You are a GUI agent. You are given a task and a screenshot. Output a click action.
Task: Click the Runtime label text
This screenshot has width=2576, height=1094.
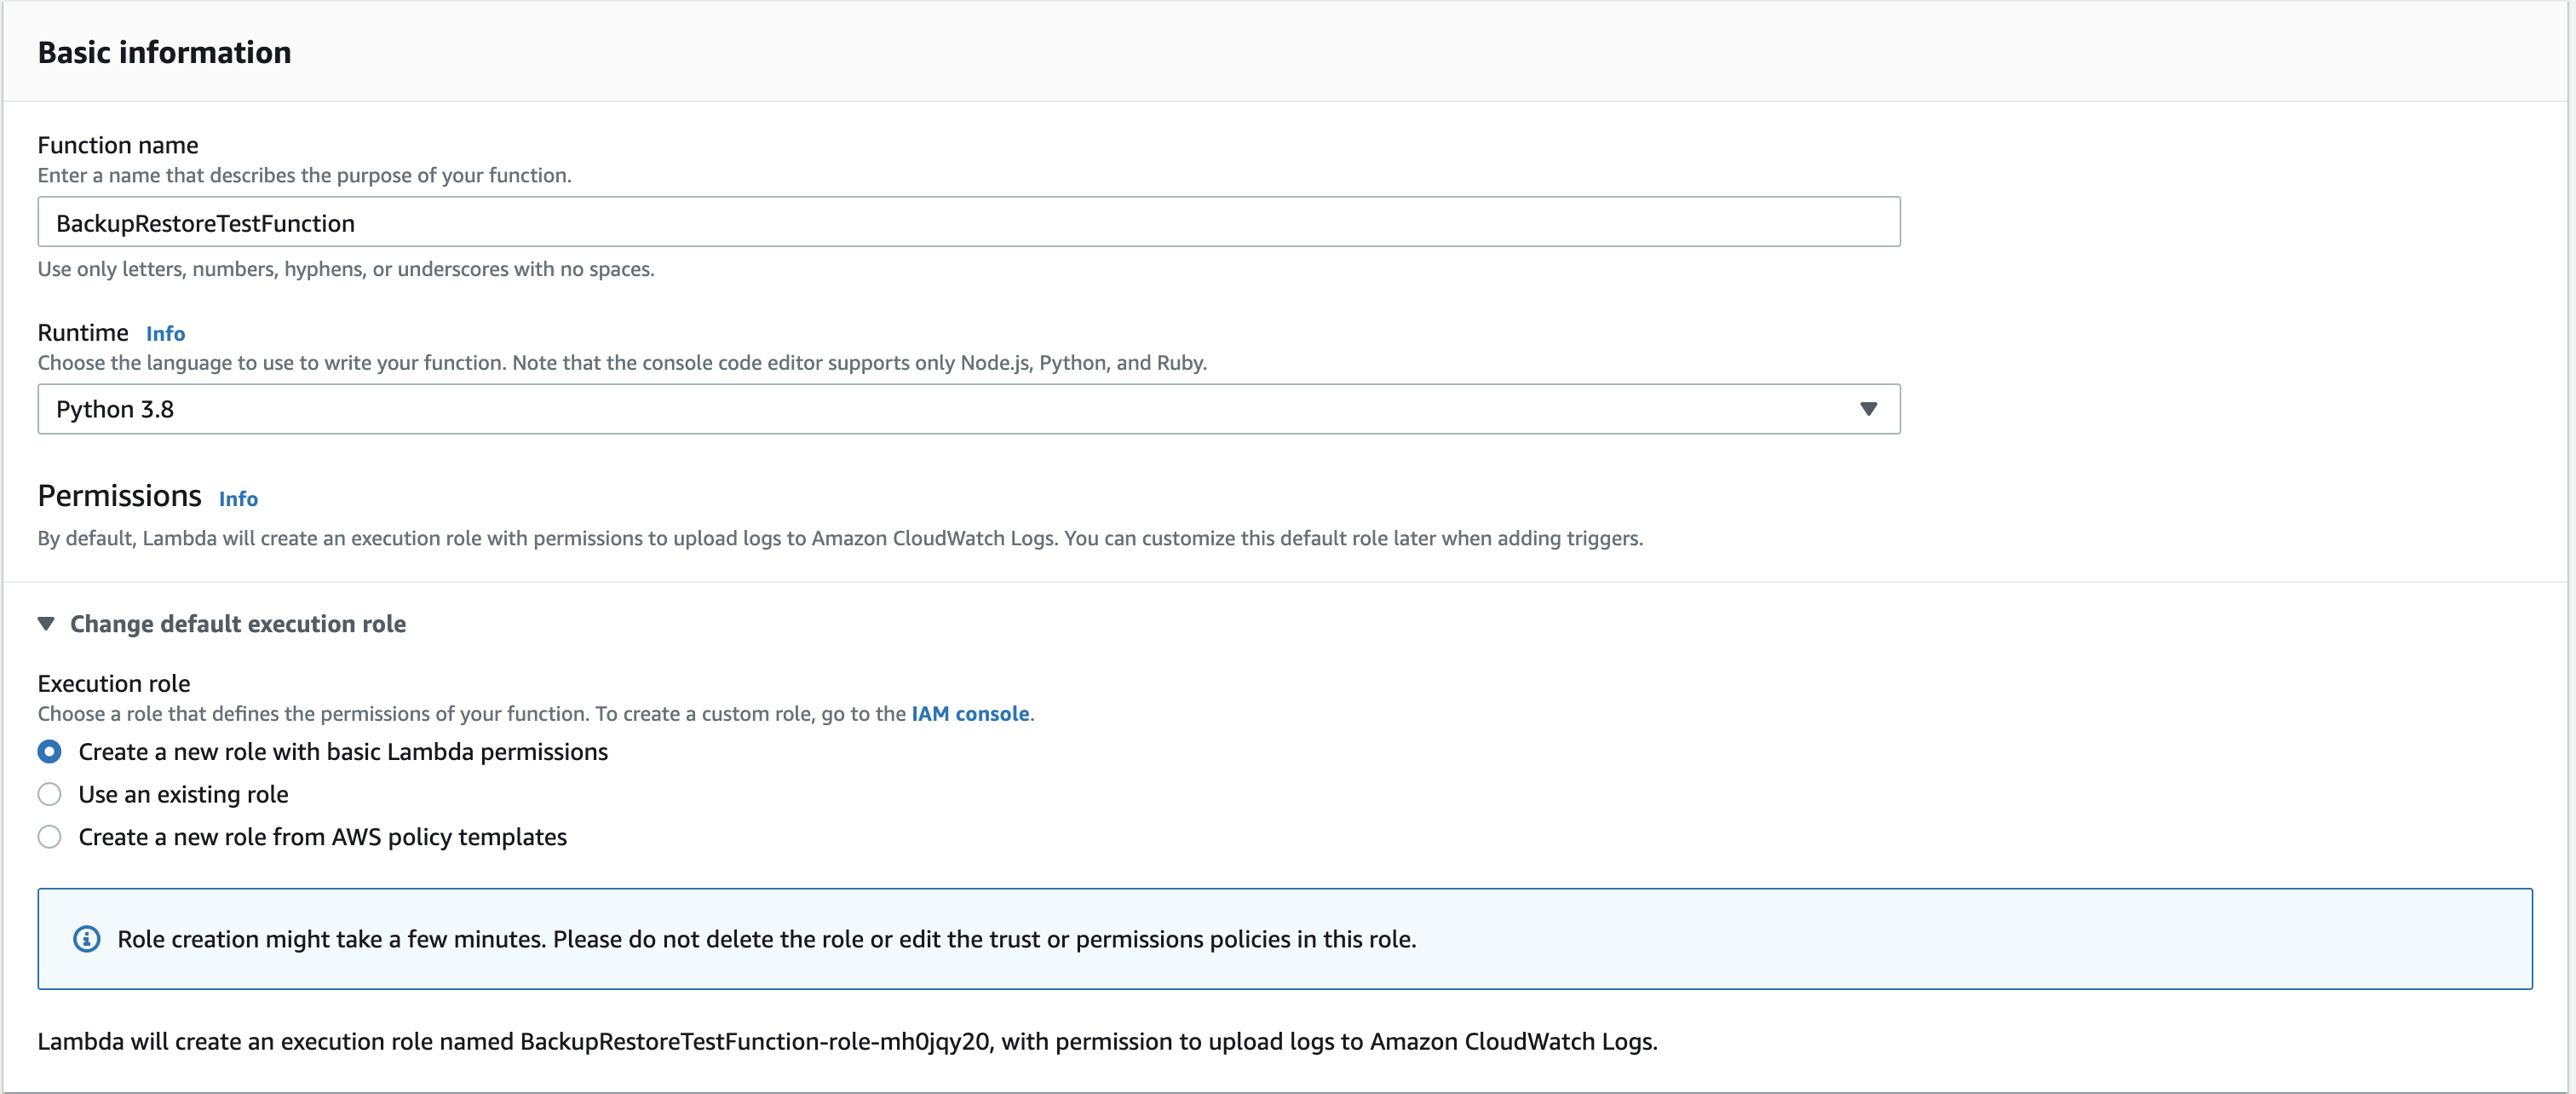(x=83, y=332)
